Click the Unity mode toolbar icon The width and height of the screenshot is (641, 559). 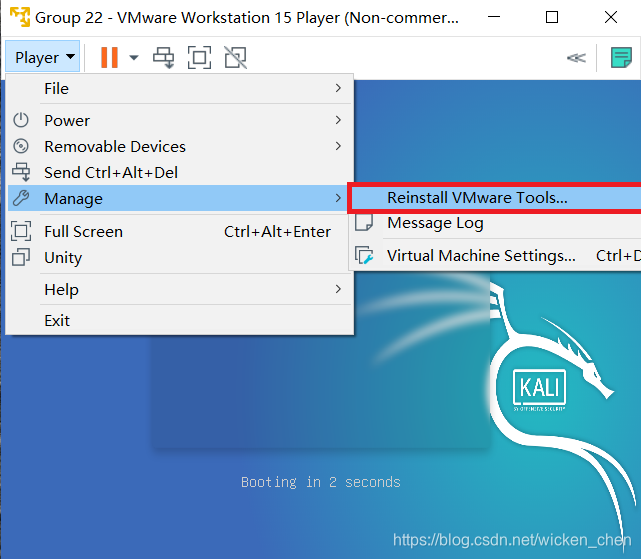point(235,57)
